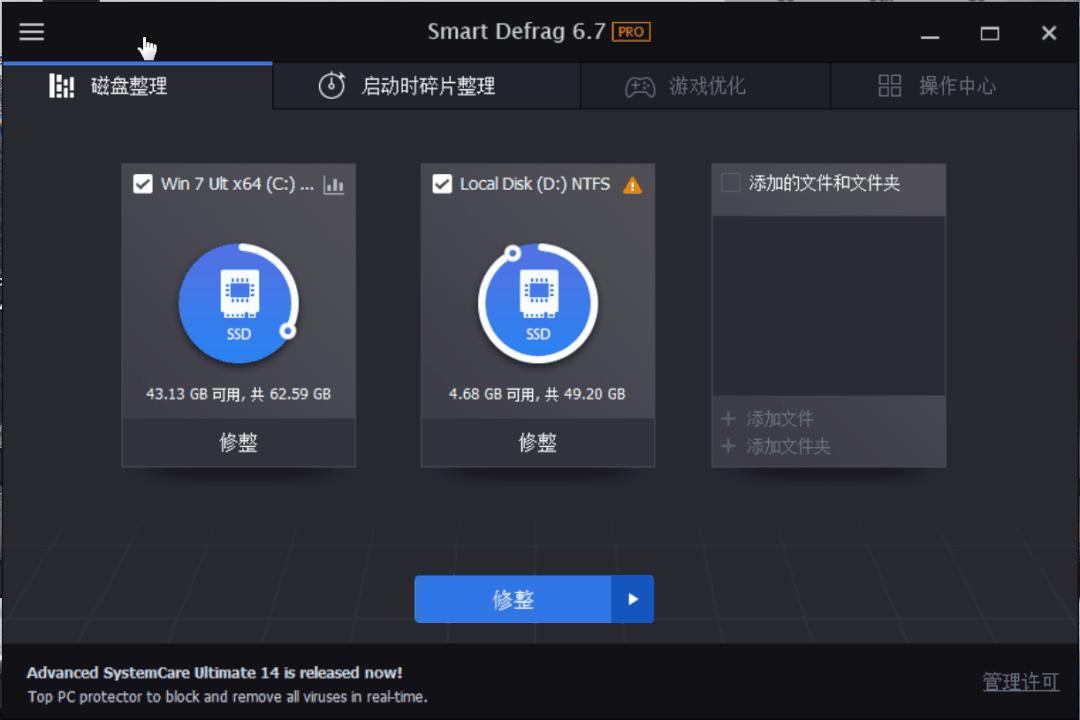Uncheck the Win 7 Ult x64 (C:) drive
Viewport: 1080px width, 720px height.
point(143,184)
